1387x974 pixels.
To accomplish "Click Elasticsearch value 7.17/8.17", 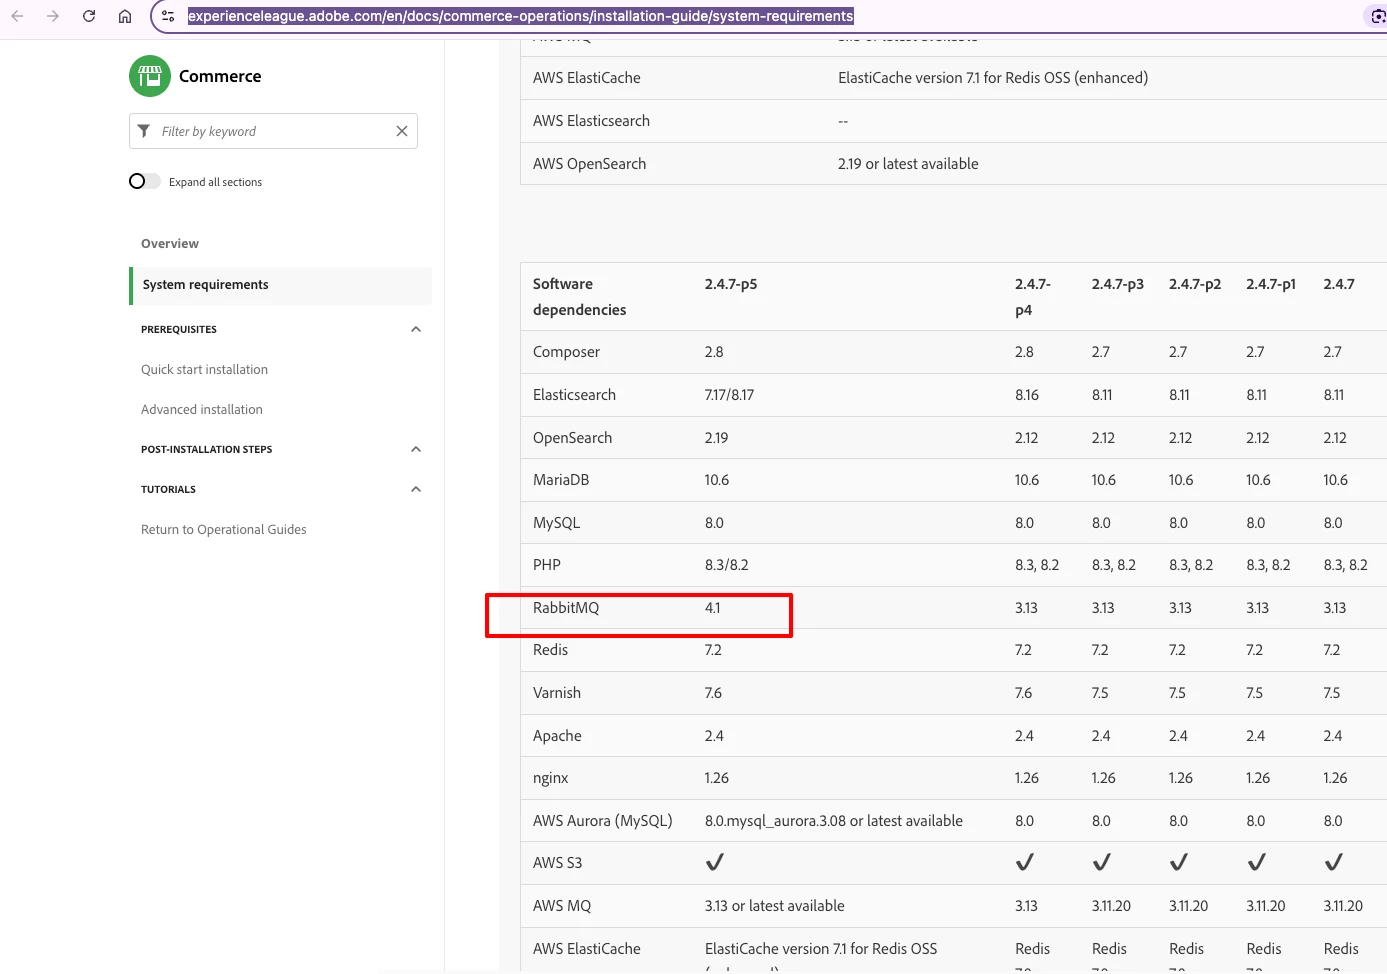I will 729,395.
